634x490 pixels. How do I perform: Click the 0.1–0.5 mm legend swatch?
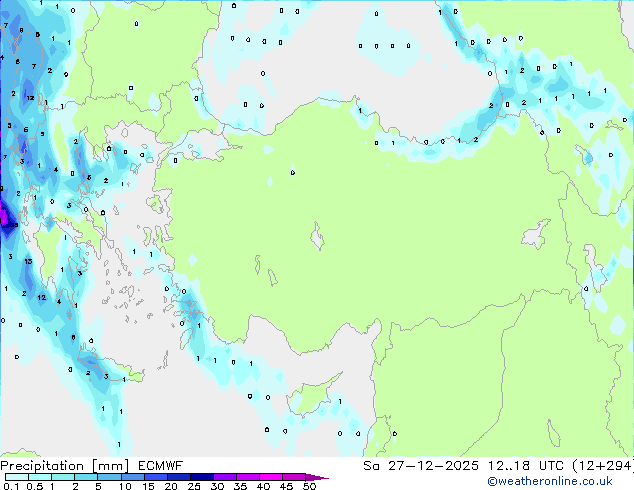point(17,477)
